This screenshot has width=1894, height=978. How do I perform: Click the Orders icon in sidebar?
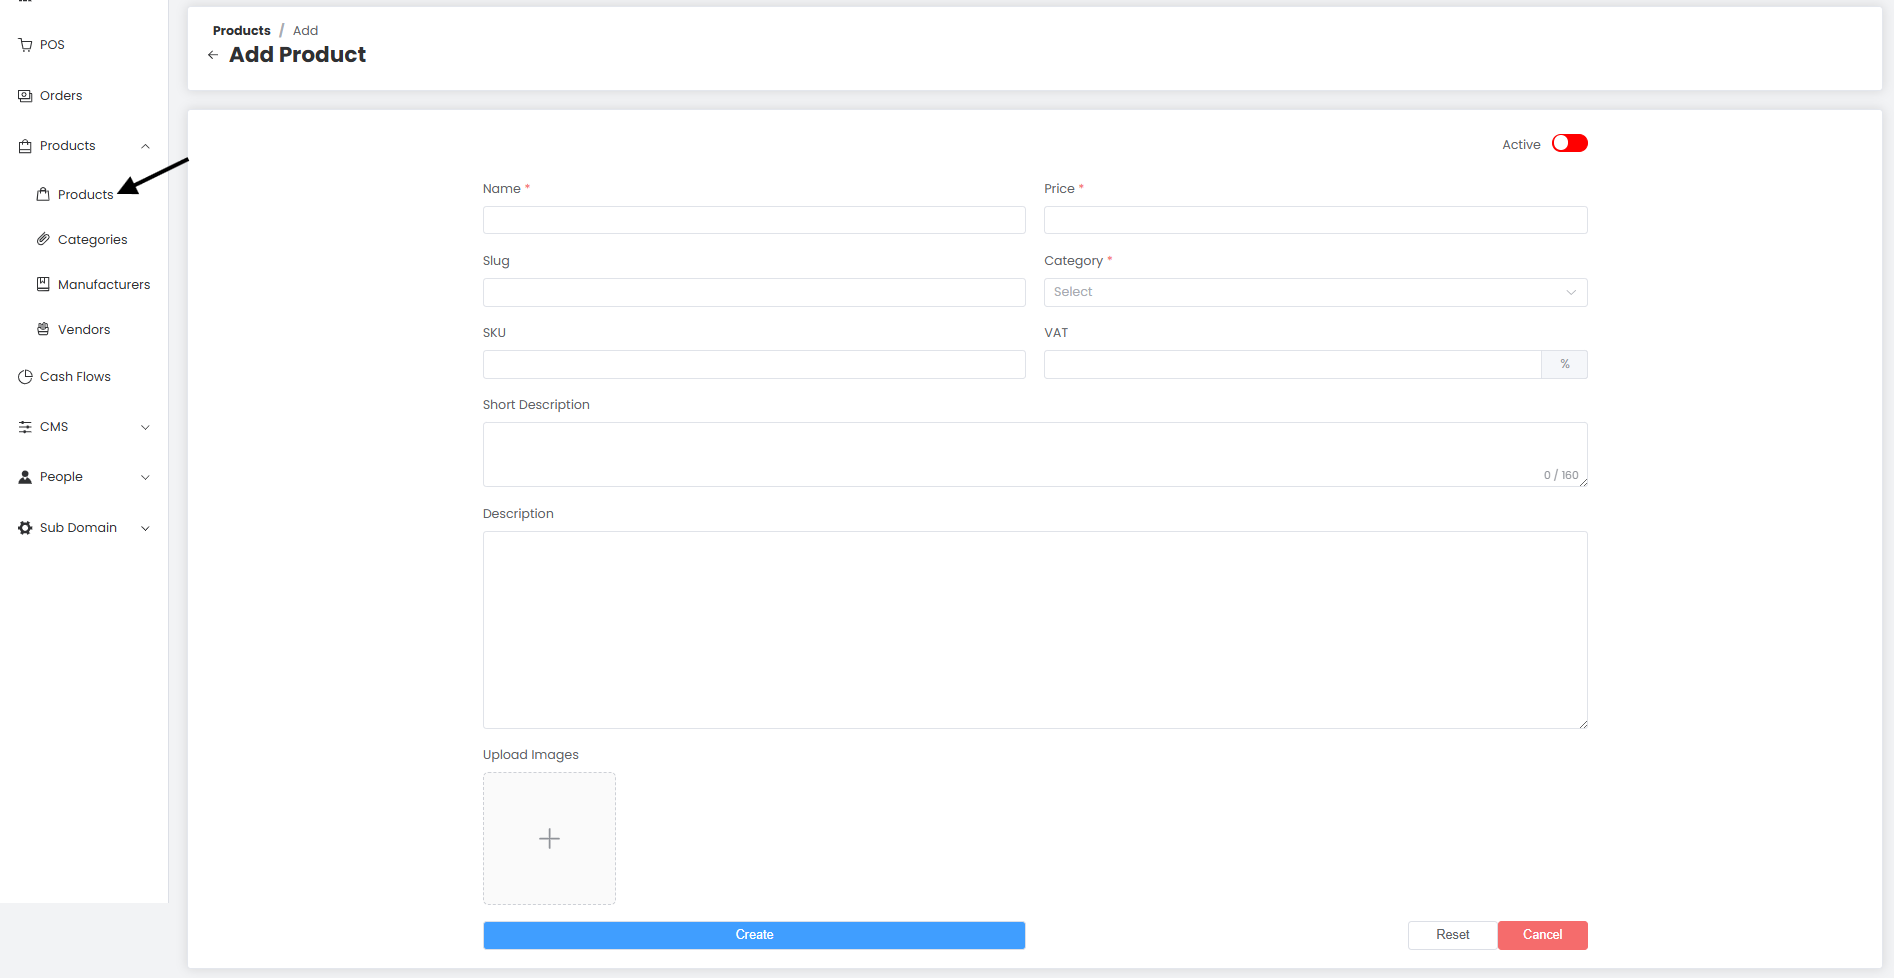pyautogui.click(x=24, y=95)
